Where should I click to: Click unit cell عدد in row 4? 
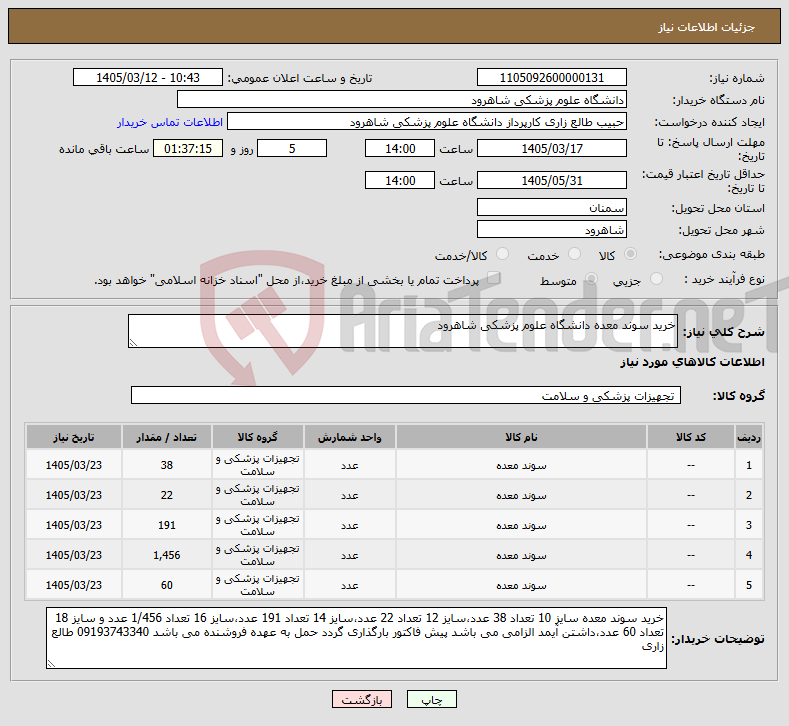[x=349, y=555]
